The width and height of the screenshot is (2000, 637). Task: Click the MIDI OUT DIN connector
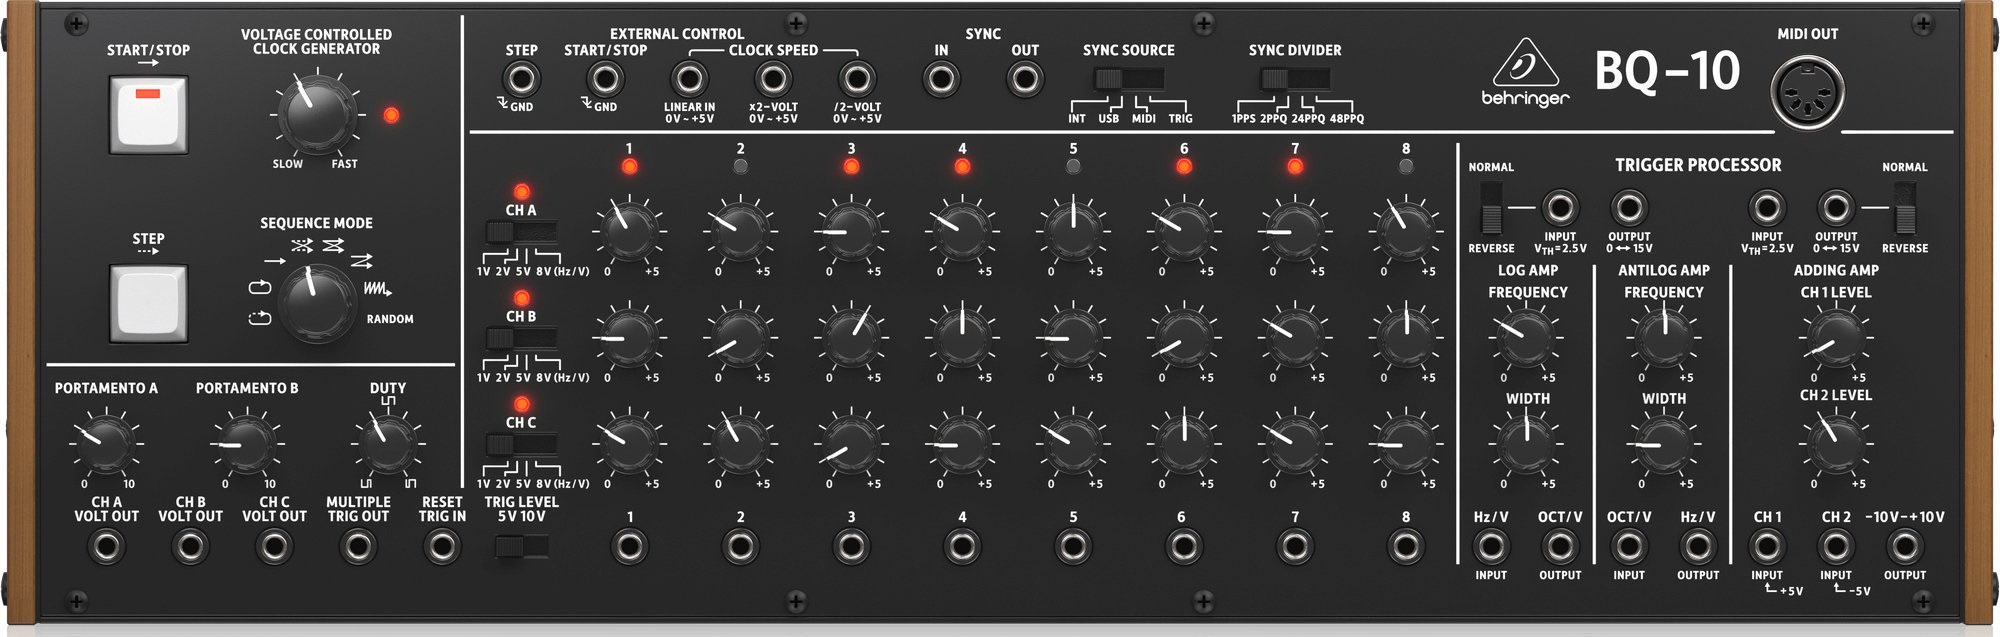tap(1807, 93)
